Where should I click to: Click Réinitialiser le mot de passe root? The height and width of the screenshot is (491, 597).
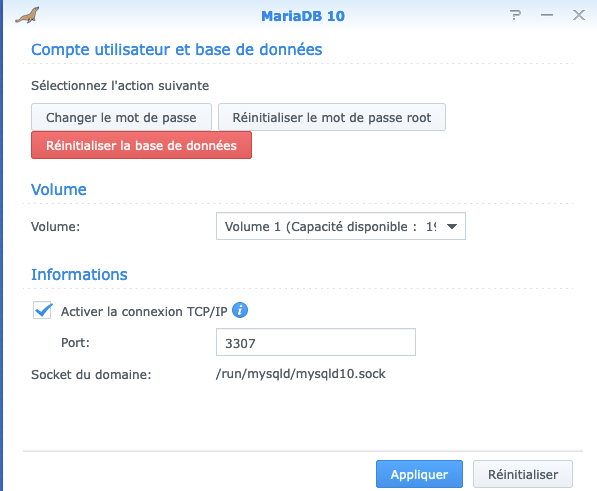coord(332,117)
